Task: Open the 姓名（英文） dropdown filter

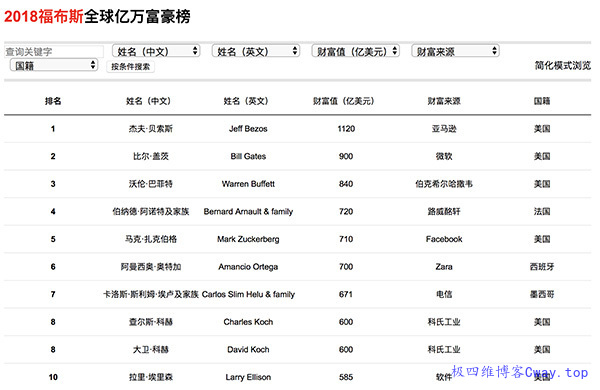Action: coord(256,51)
